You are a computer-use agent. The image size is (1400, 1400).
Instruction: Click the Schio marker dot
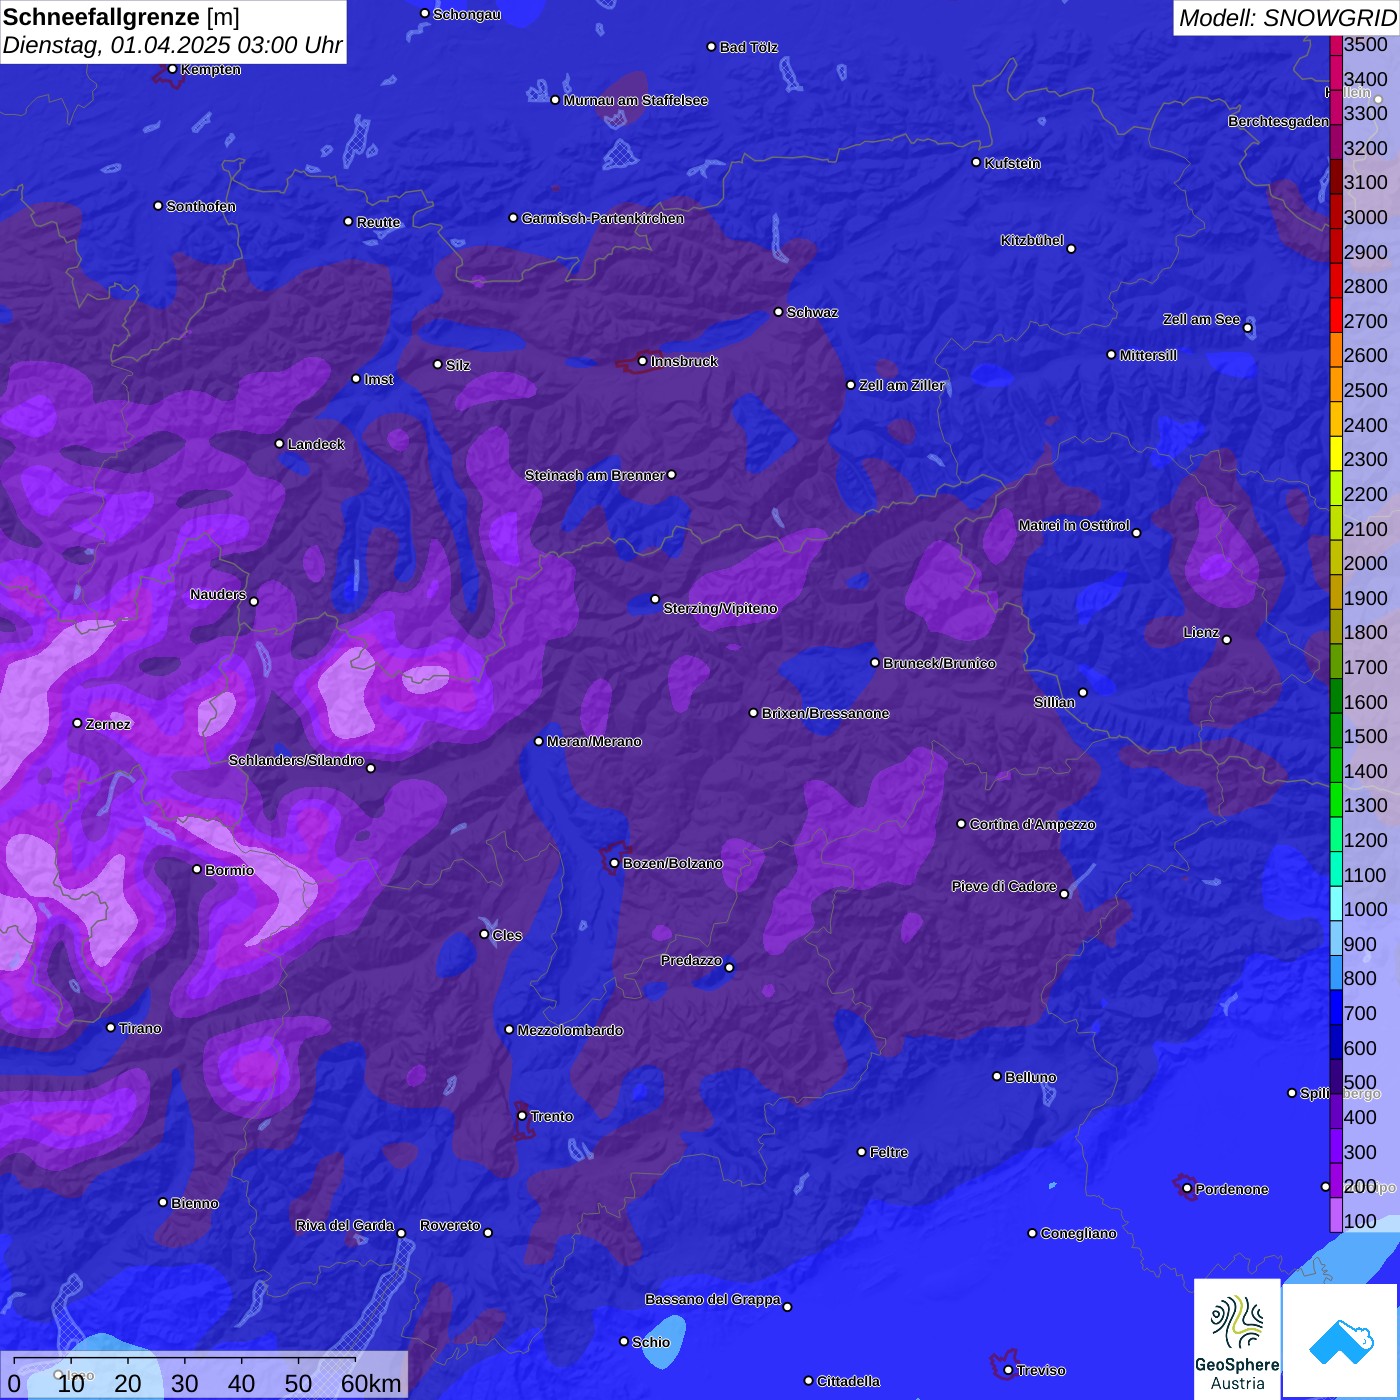pos(624,1342)
